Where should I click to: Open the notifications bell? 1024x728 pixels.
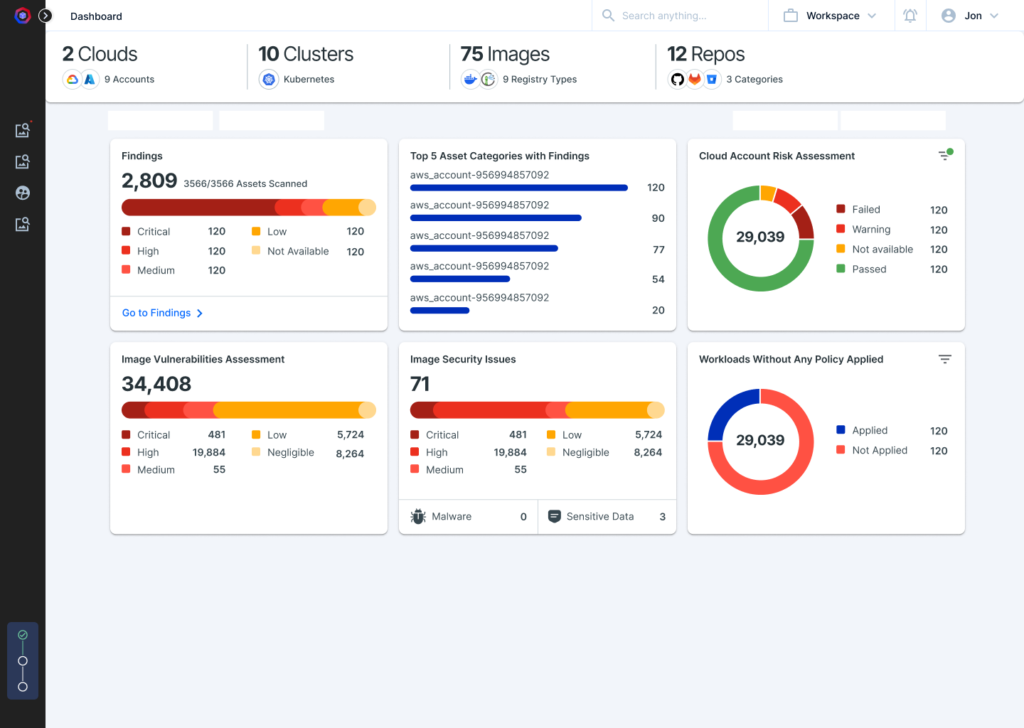coord(909,16)
